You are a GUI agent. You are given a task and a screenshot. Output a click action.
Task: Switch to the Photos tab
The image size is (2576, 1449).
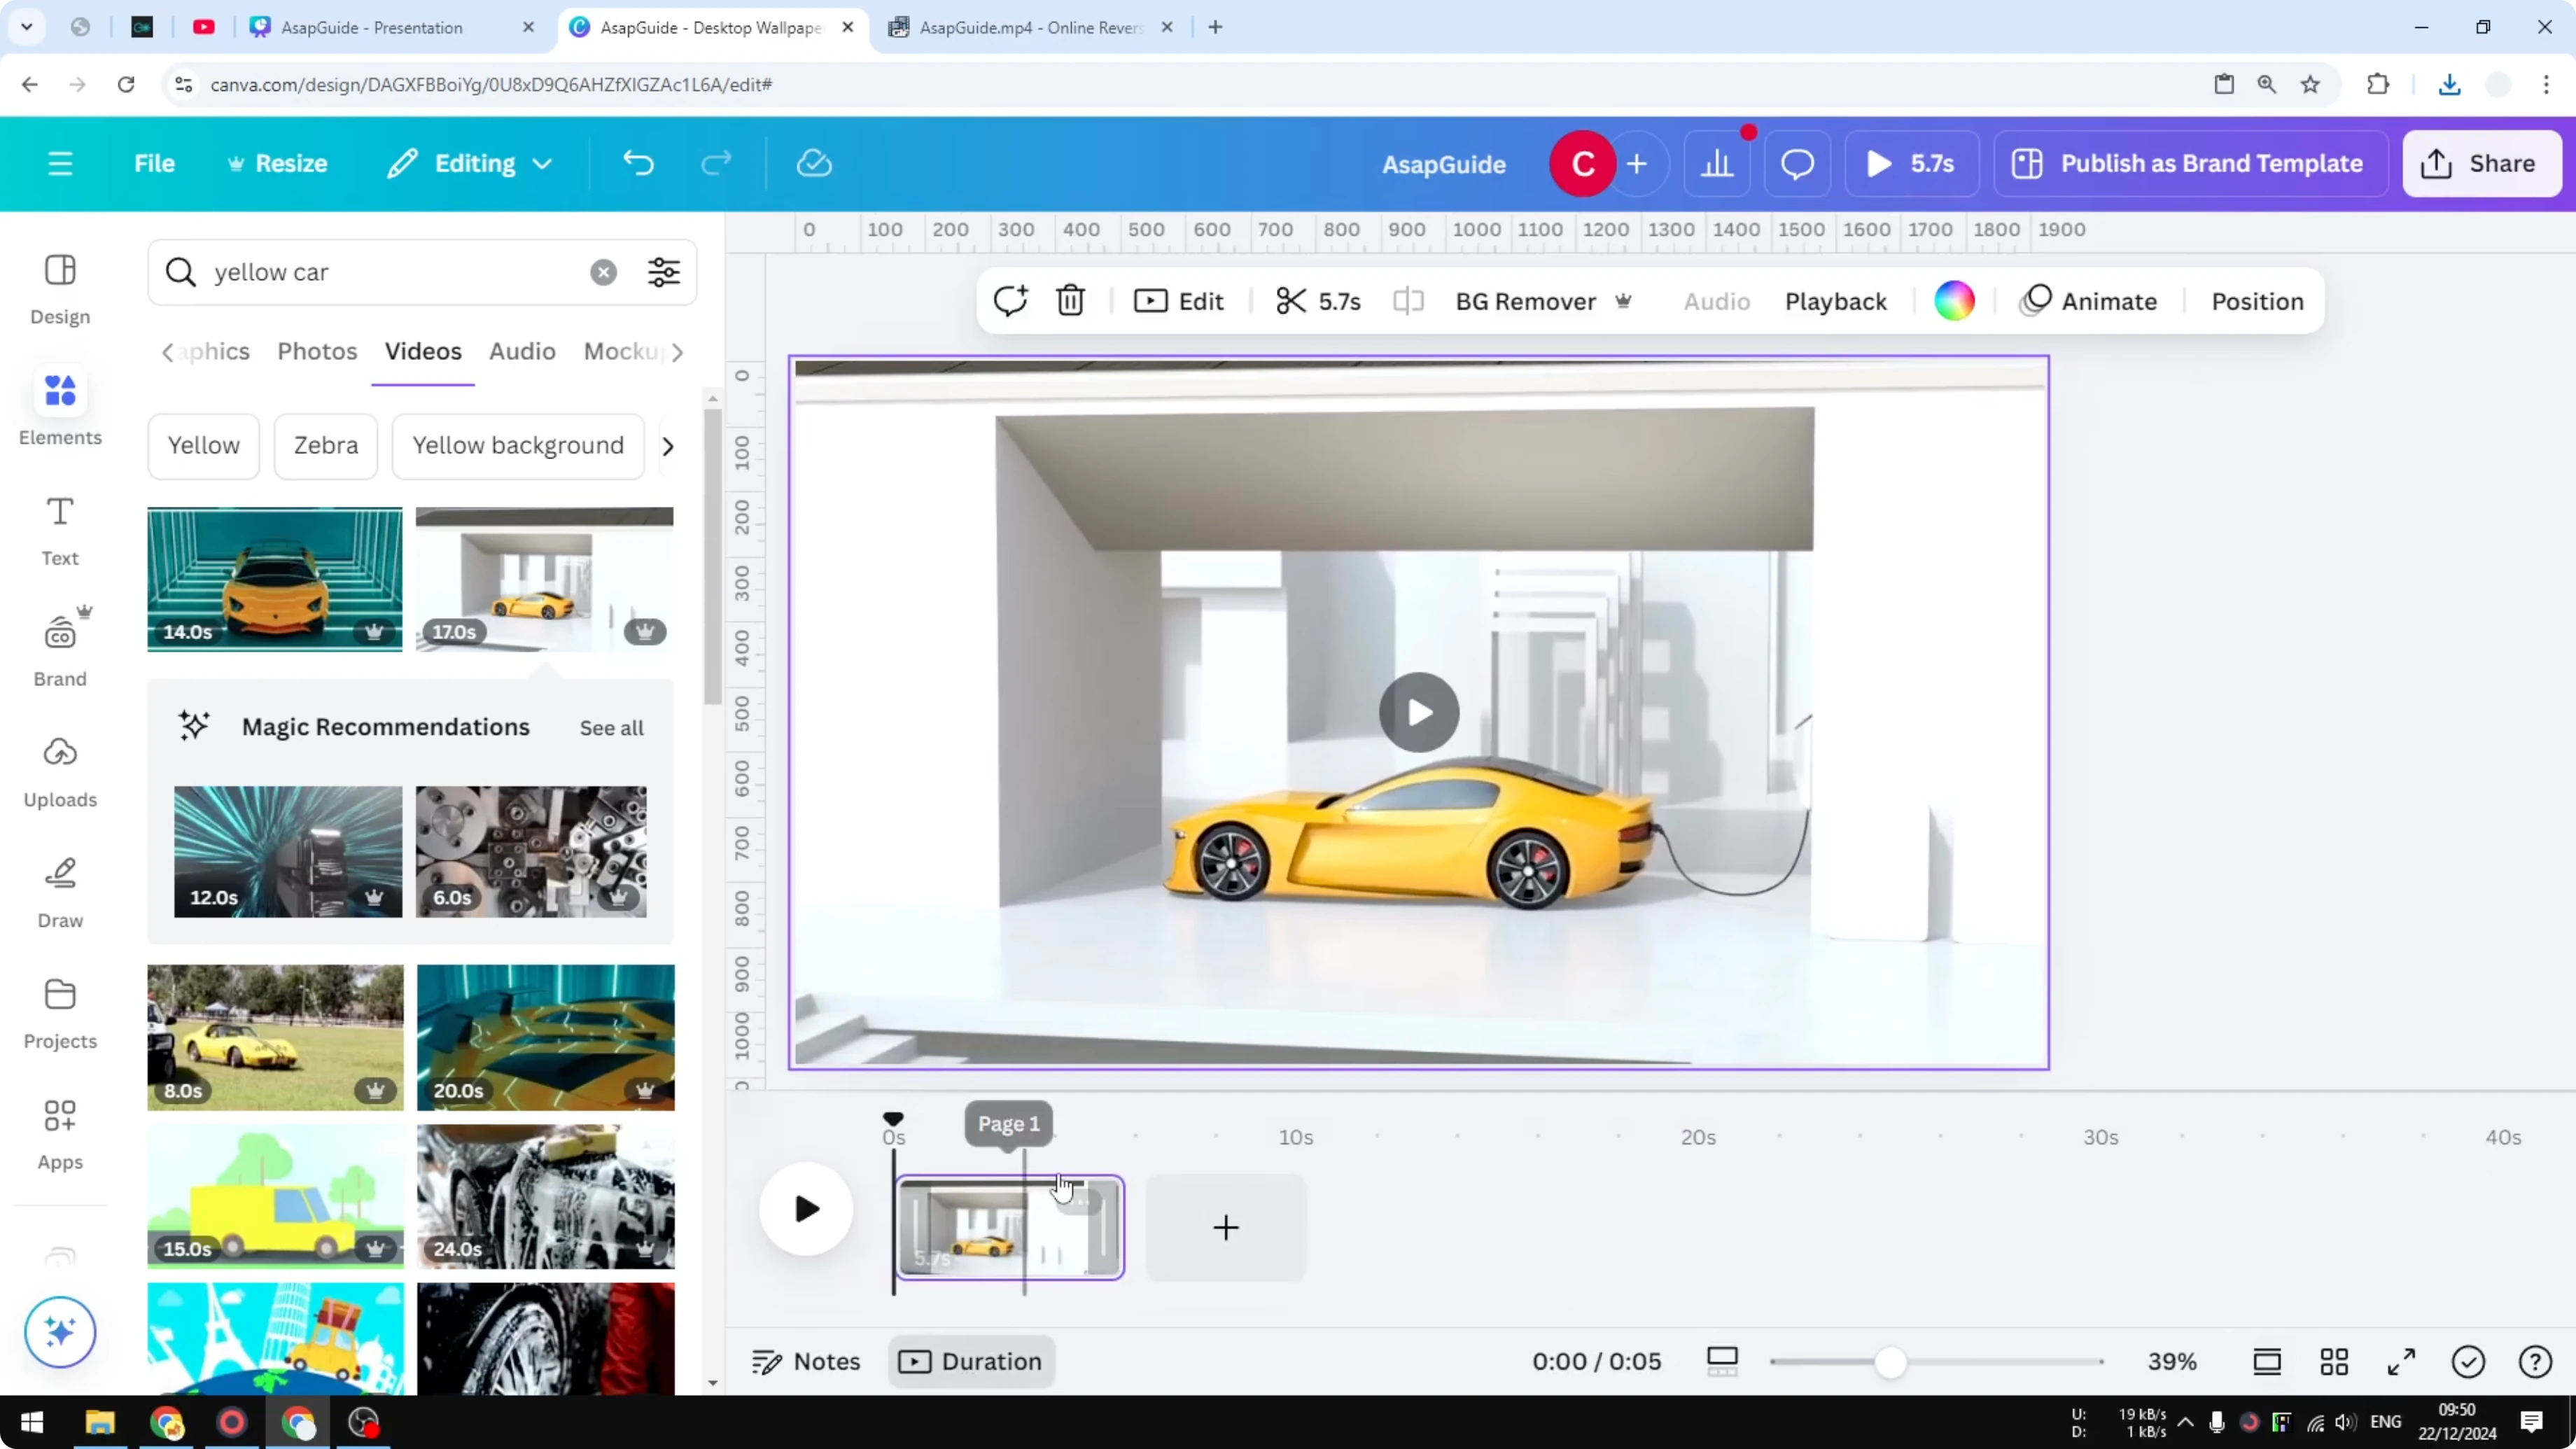(x=316, y=351)
